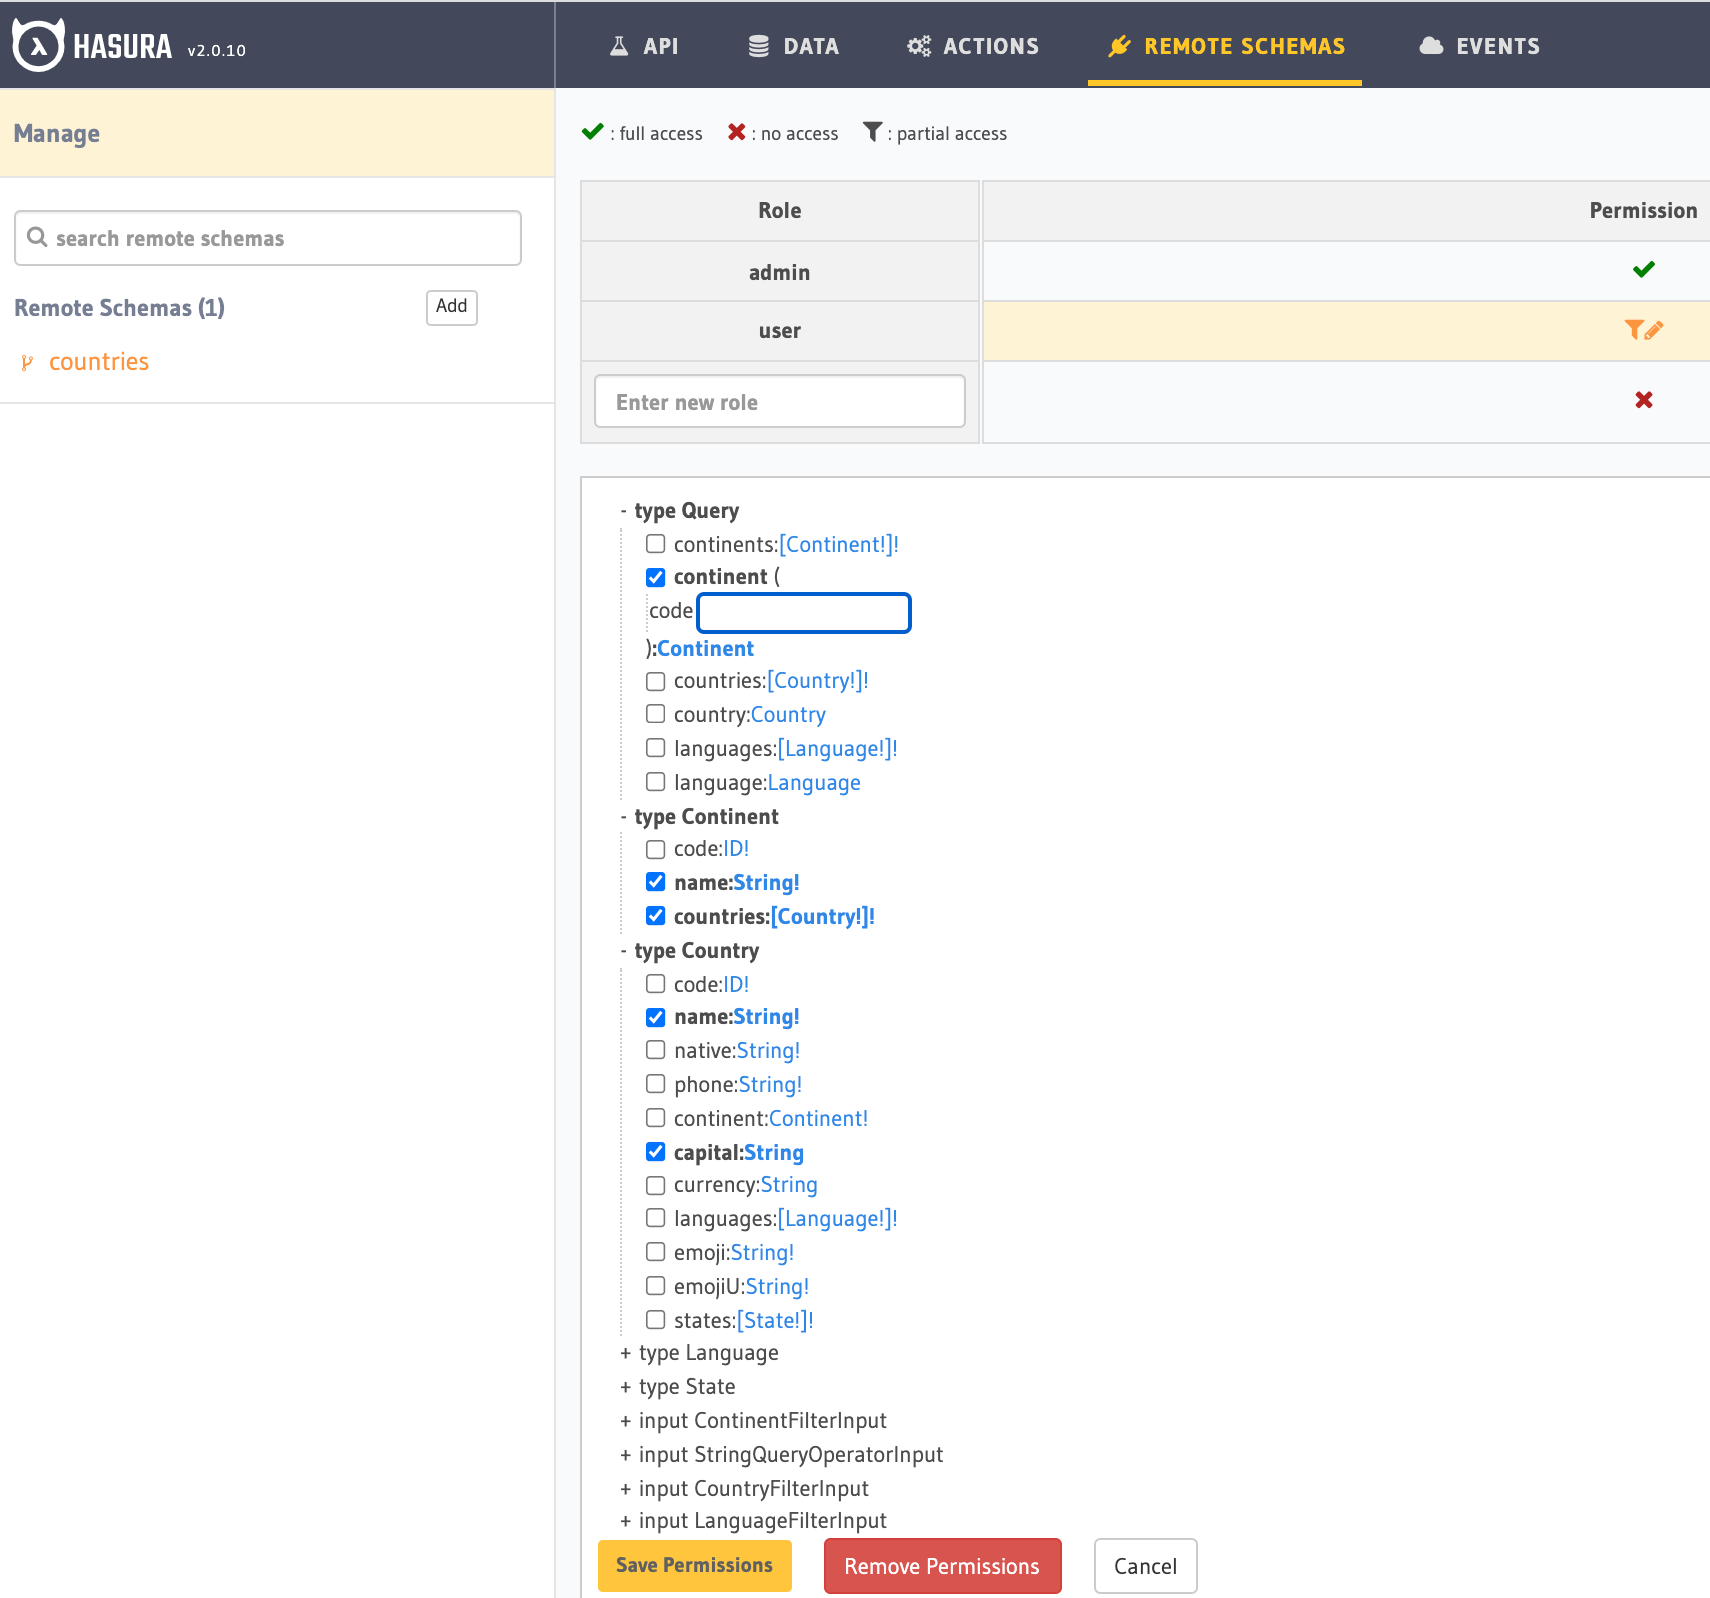The width and height of the screenshot is (1710, 1598).
Task: Open the countries remote schema link
Action: tap(98, 362)
